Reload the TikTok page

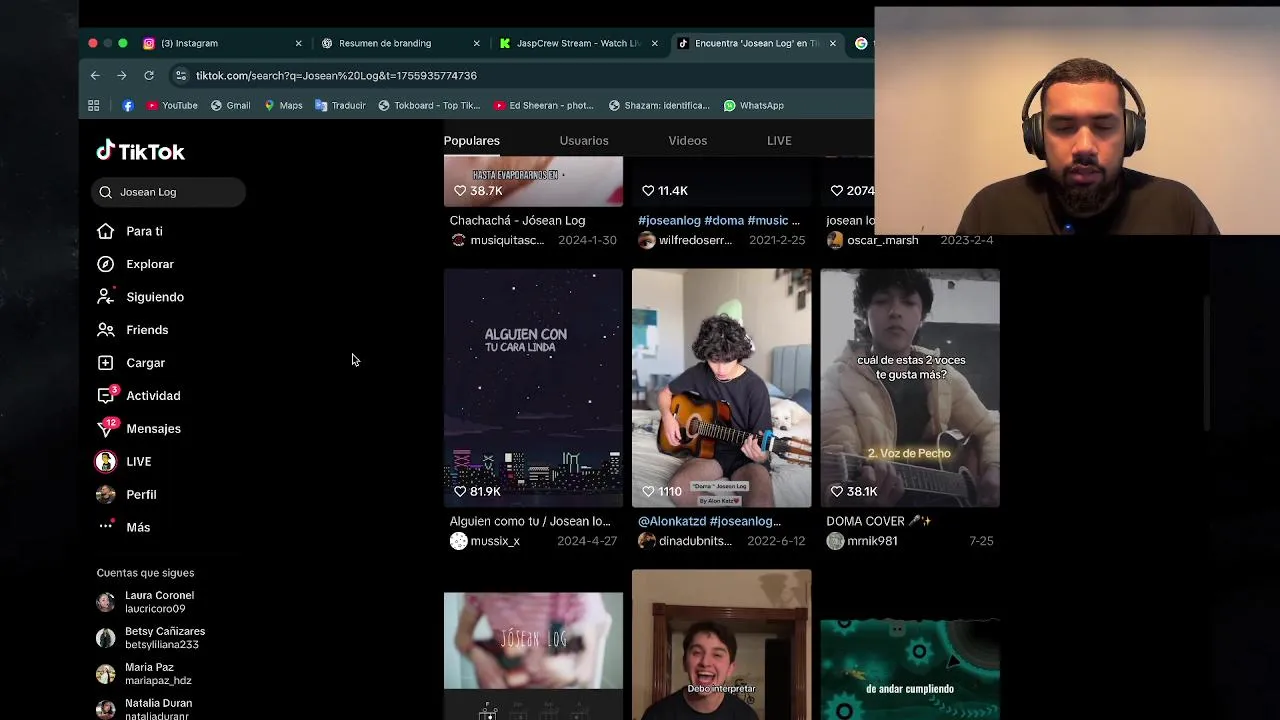pyautogui.click(x=149, y=75)
